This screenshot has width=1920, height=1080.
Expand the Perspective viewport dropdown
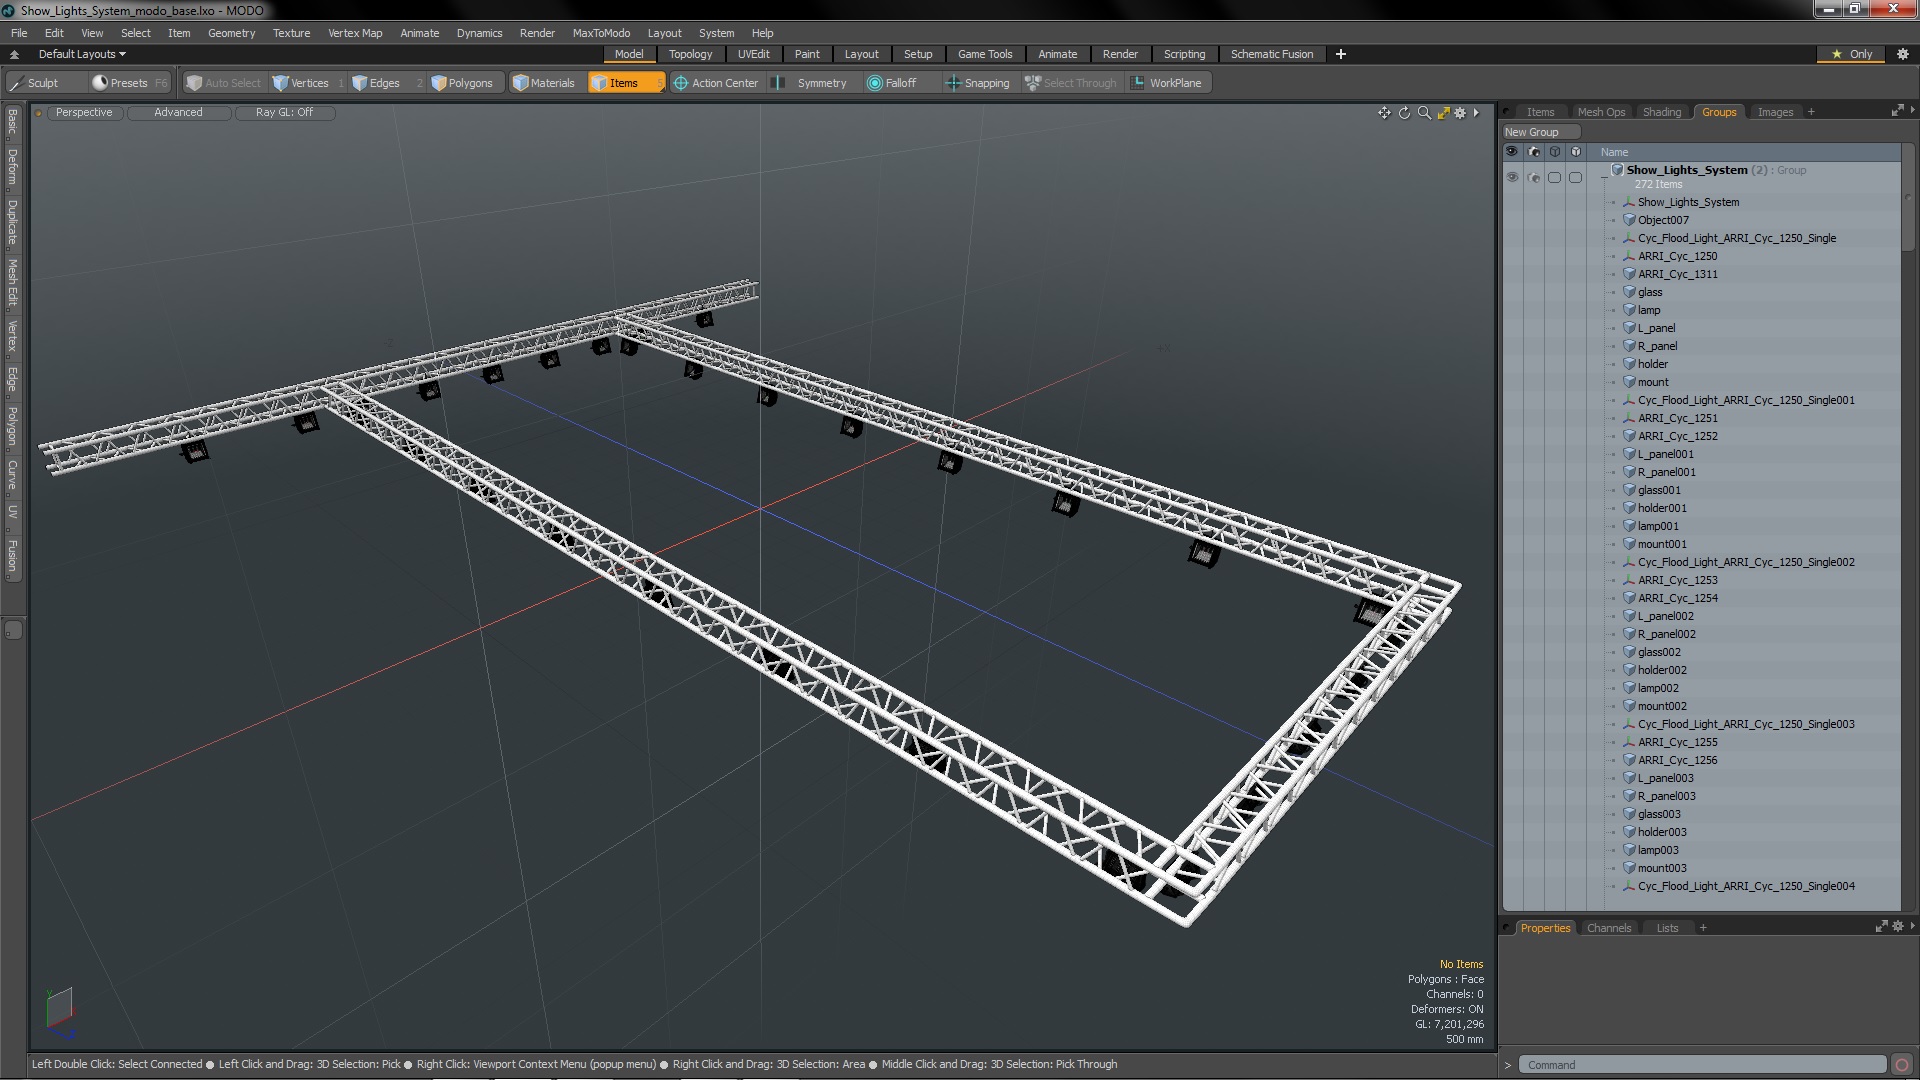point(82,111)
